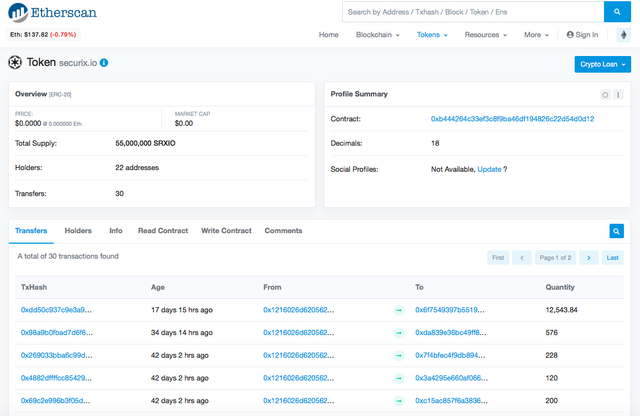Go to previous page with left chevron
Viewport: 640px width, 416px height.
pos(522,258)
